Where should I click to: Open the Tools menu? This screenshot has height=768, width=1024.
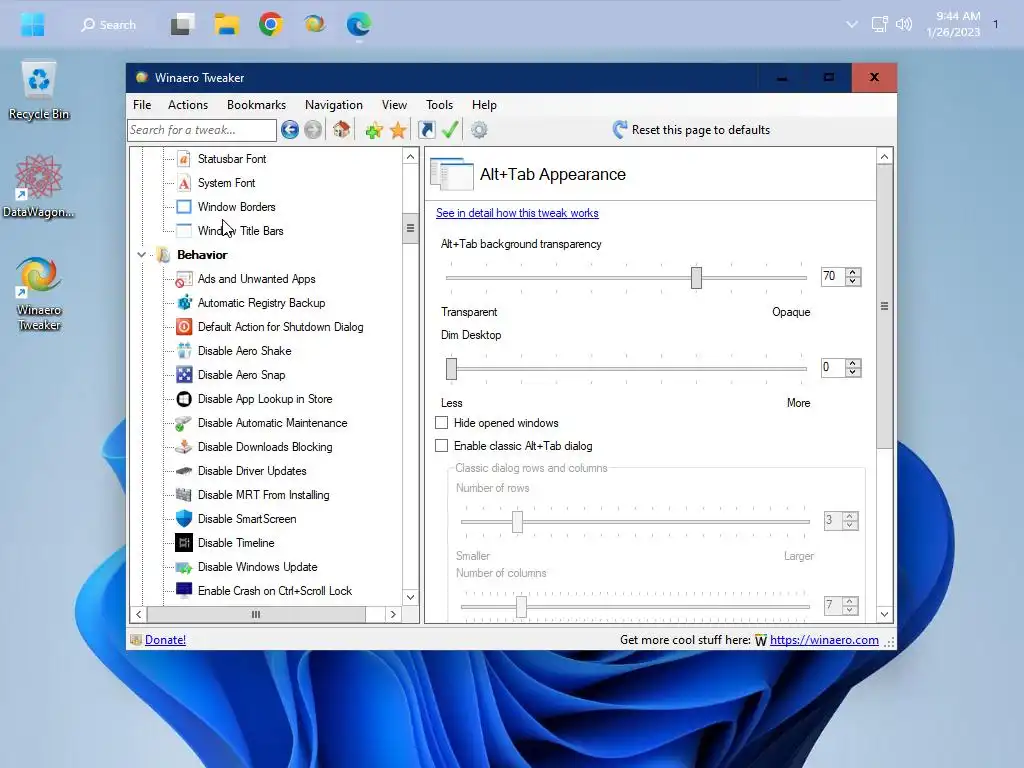point(440,104)
